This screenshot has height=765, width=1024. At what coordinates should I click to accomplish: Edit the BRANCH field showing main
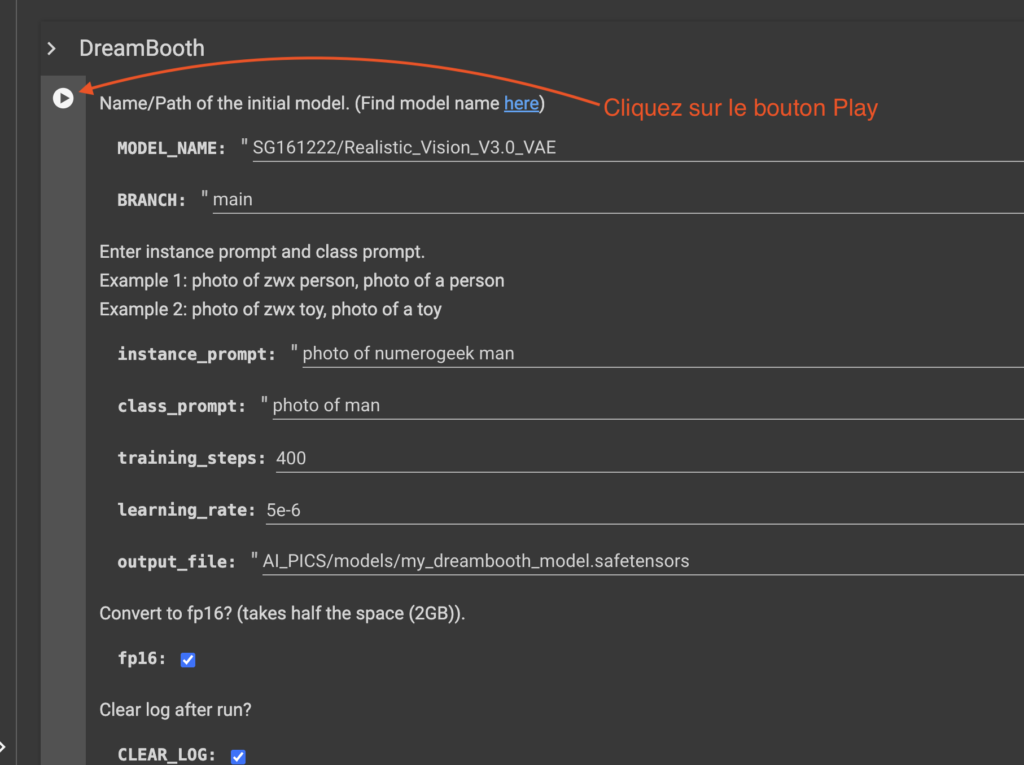tap(618, 200)
